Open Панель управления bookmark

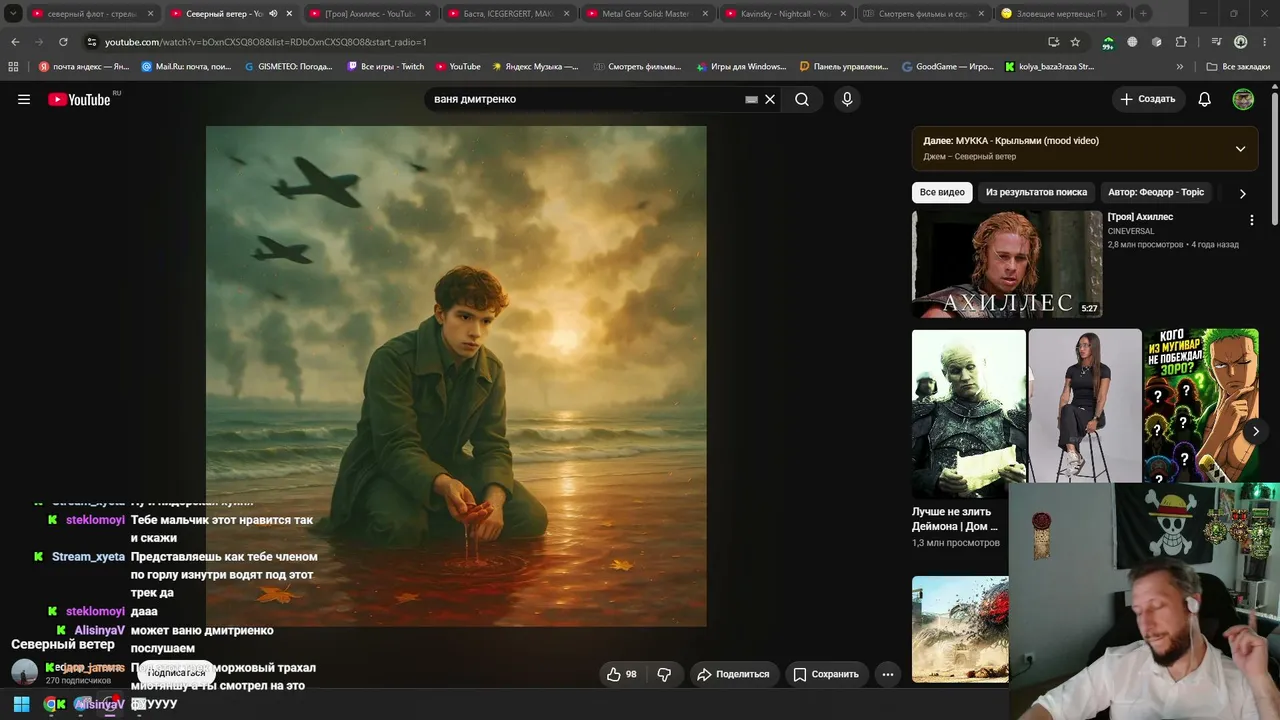[844, 67]
